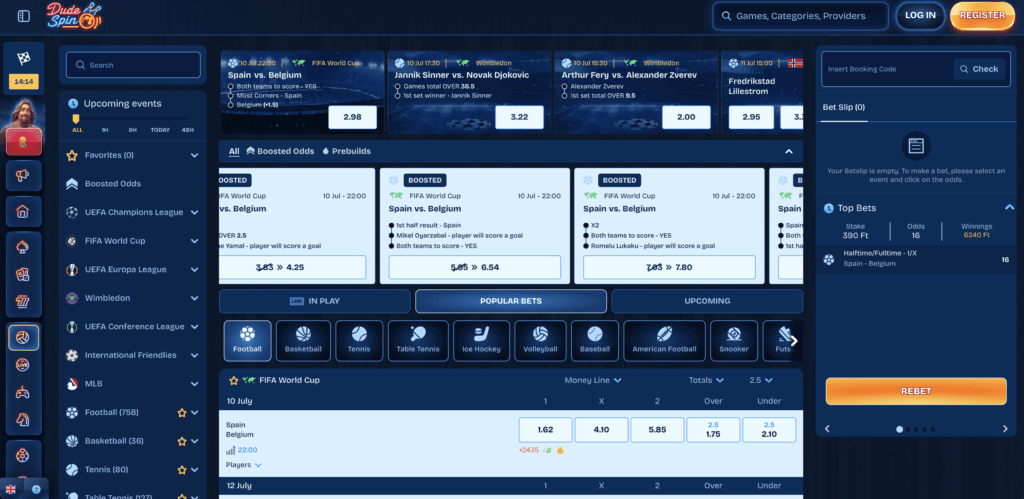Open promotions megaphone icon in left rail
Viewport: 1024px width, 499px height.
[23, 176]
